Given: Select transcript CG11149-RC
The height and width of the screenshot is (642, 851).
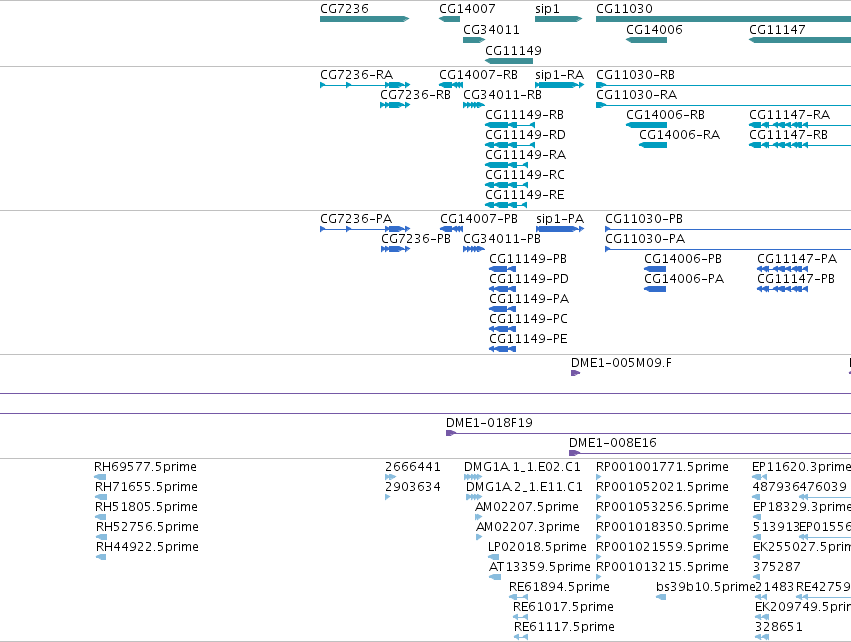Looking at the screenshot, I should [x=506, y=185].
